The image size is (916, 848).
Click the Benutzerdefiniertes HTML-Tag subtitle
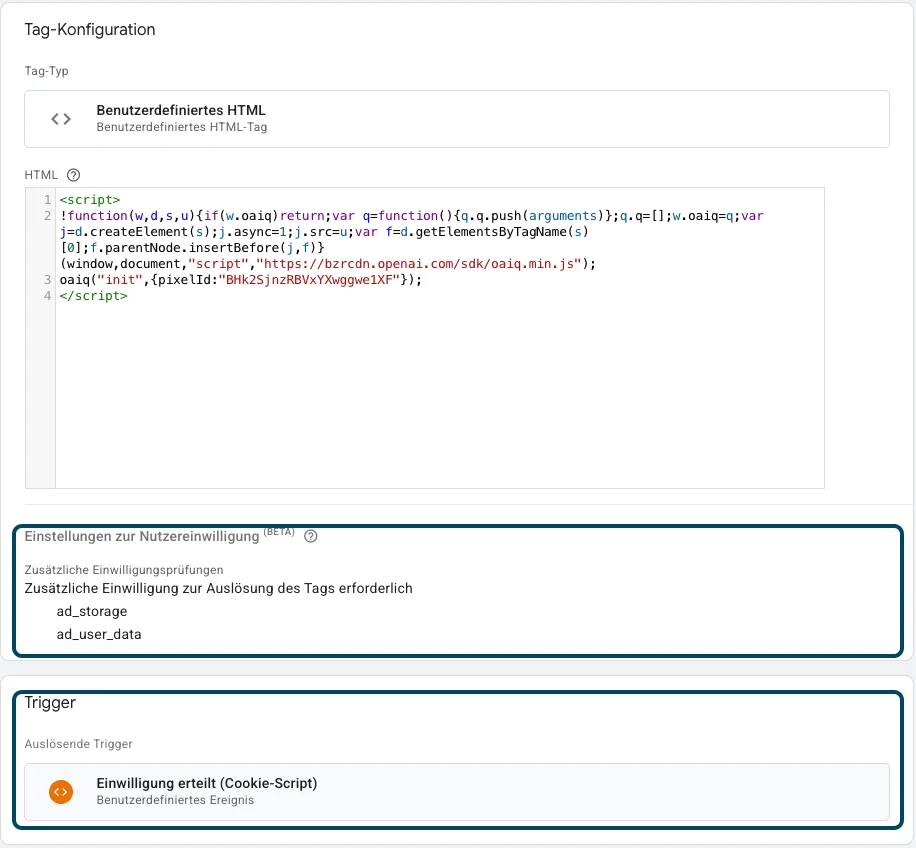click(x=182, y=127)
